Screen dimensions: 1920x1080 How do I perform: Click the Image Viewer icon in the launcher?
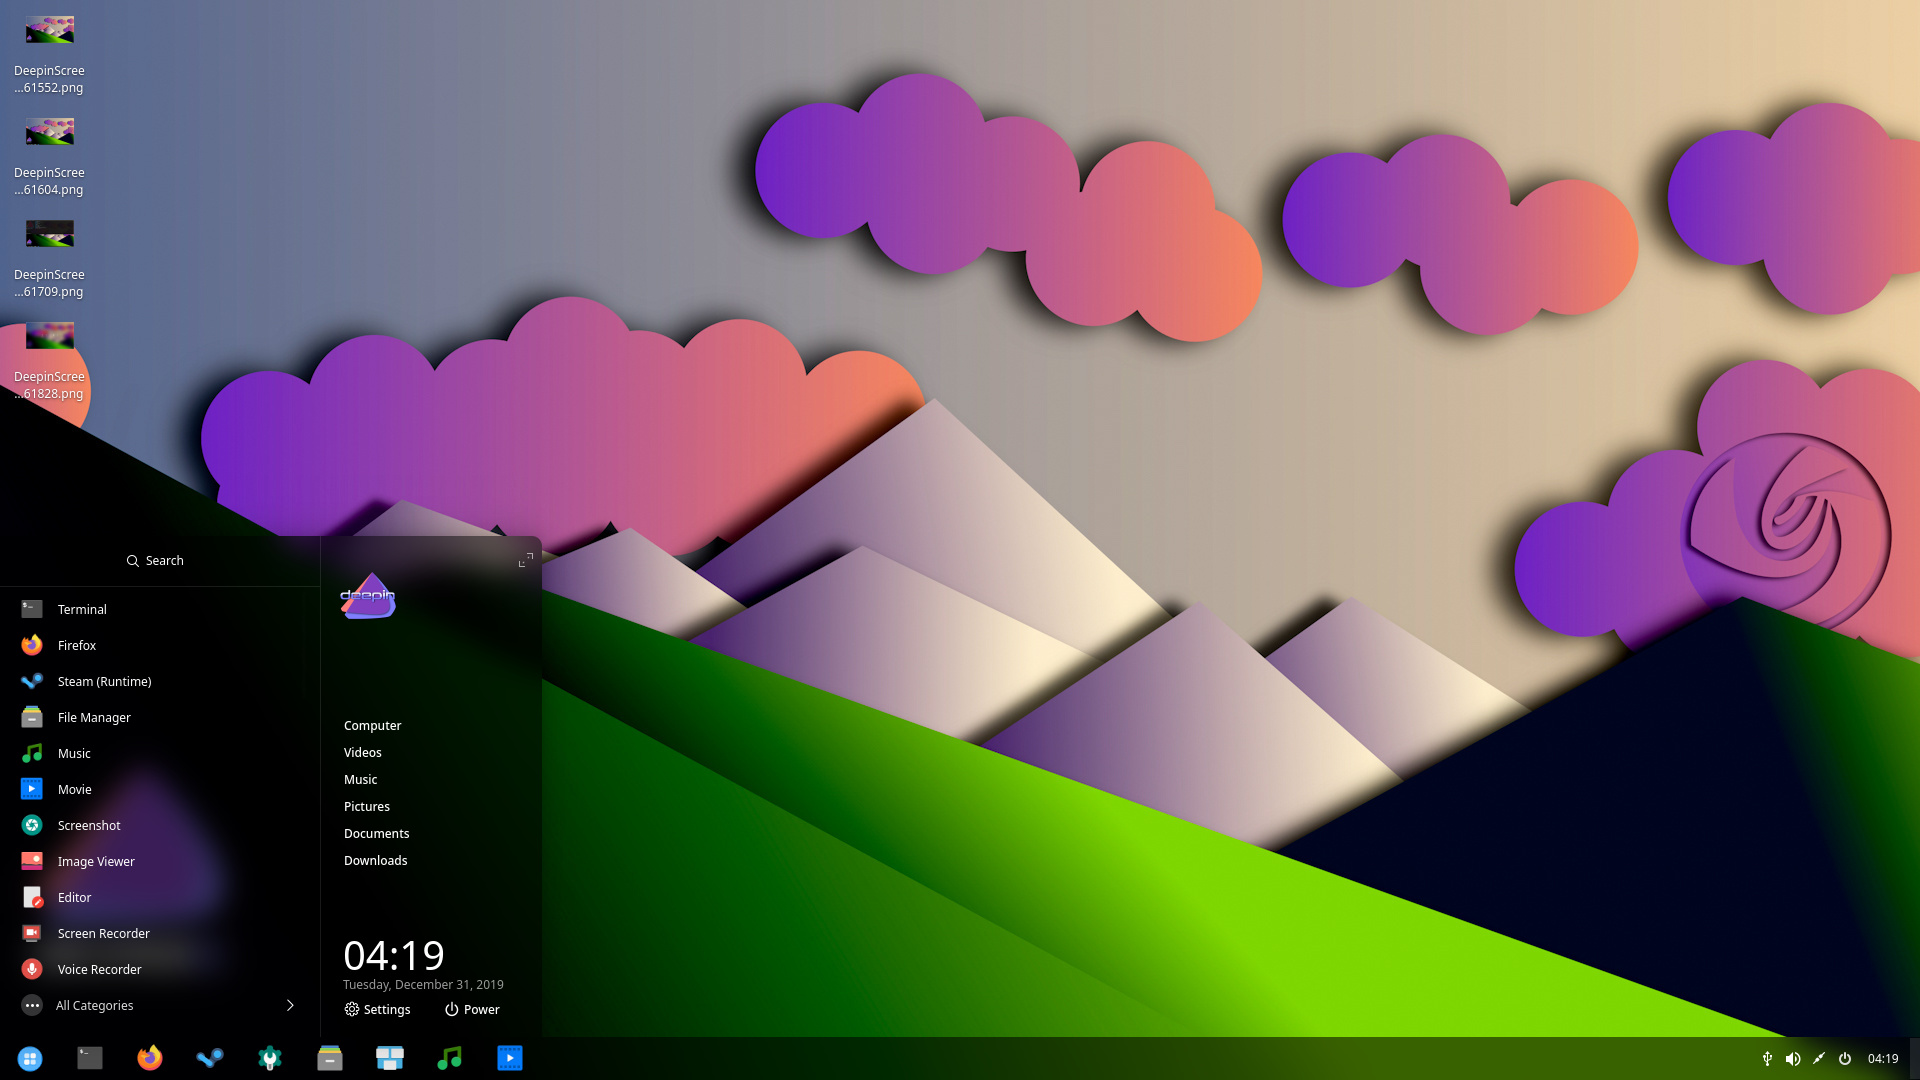(32, 861)
